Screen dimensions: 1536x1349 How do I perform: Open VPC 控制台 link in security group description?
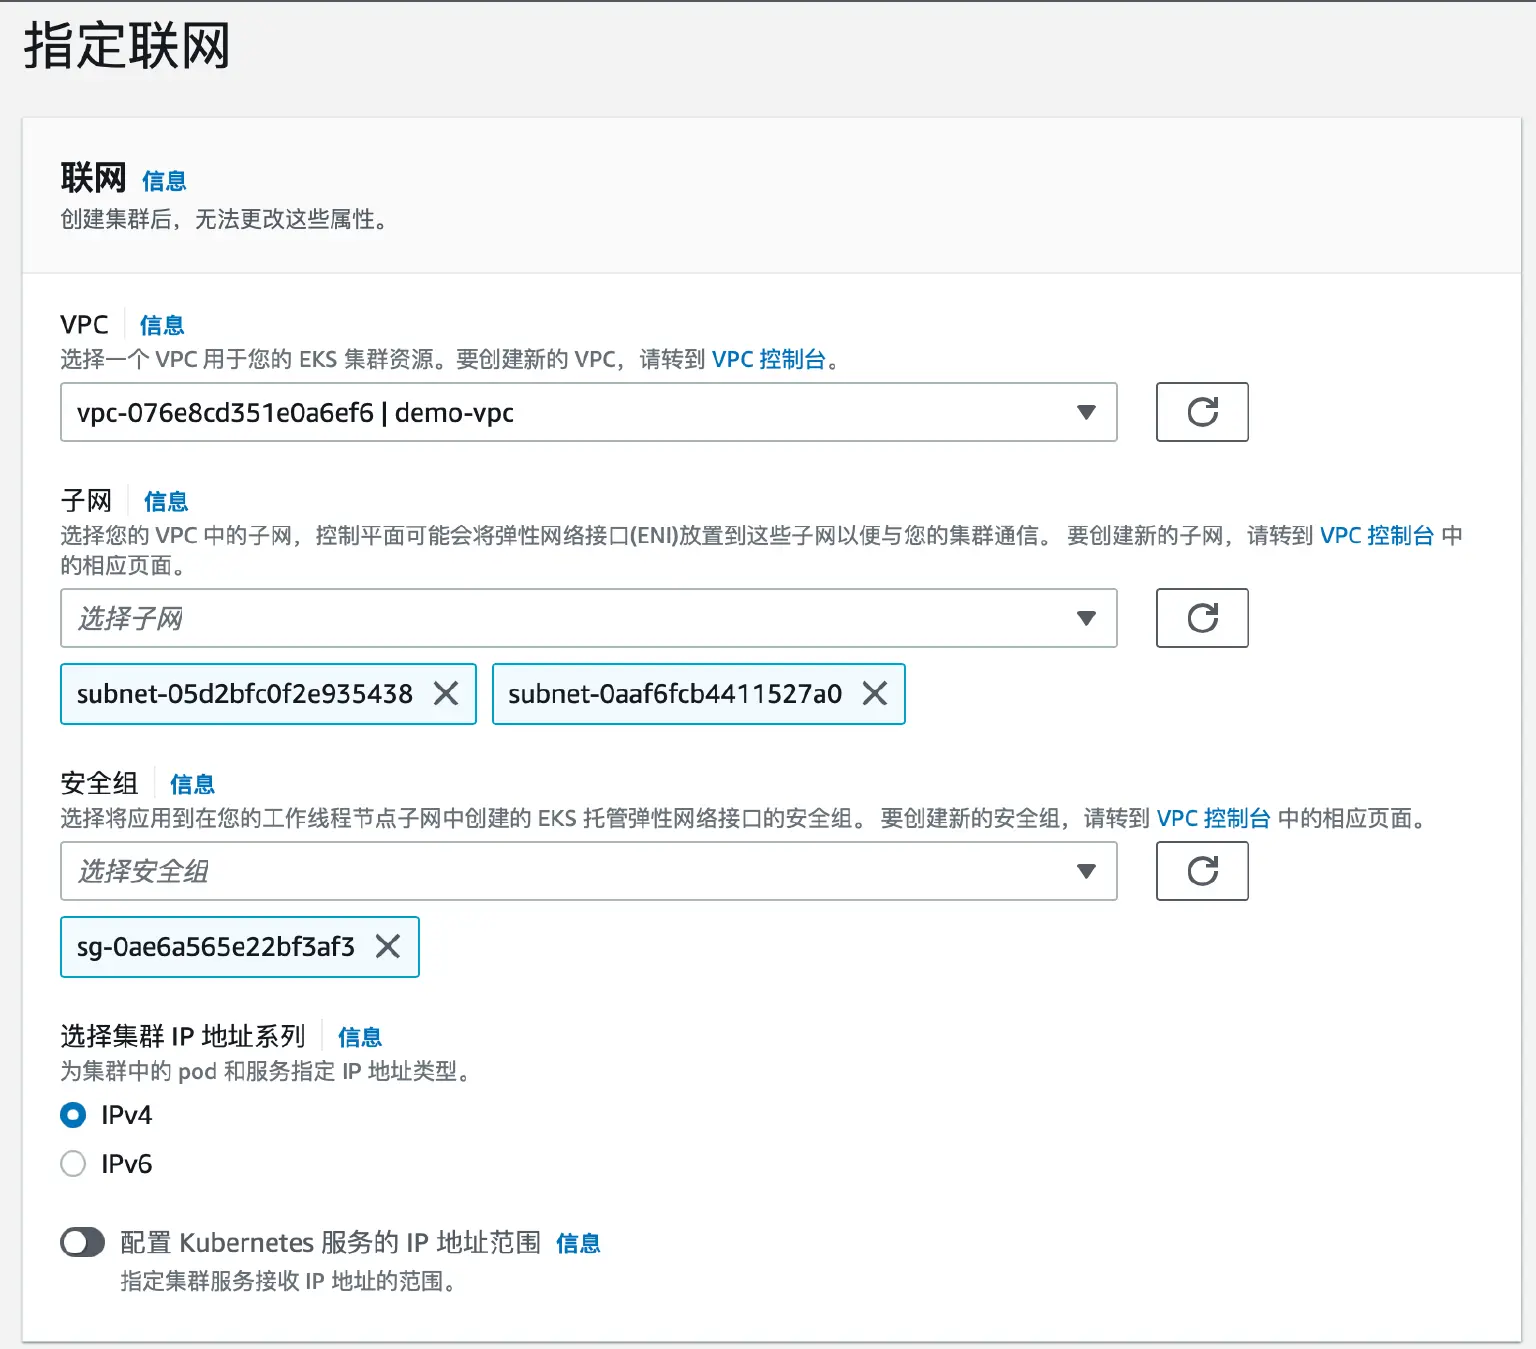pos(1213,818)
